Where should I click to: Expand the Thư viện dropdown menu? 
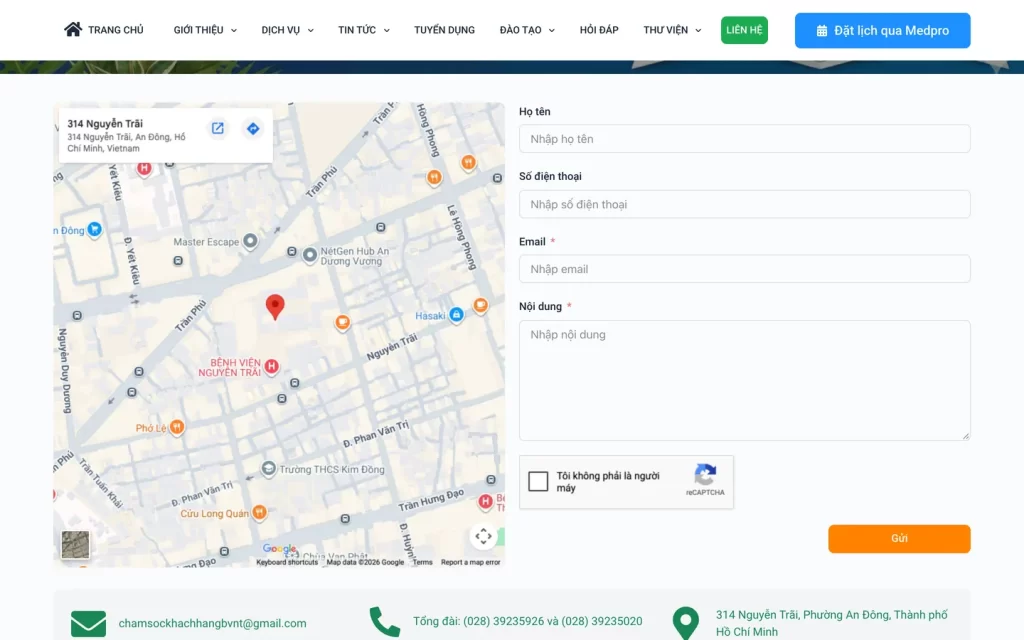coord(672,30)
